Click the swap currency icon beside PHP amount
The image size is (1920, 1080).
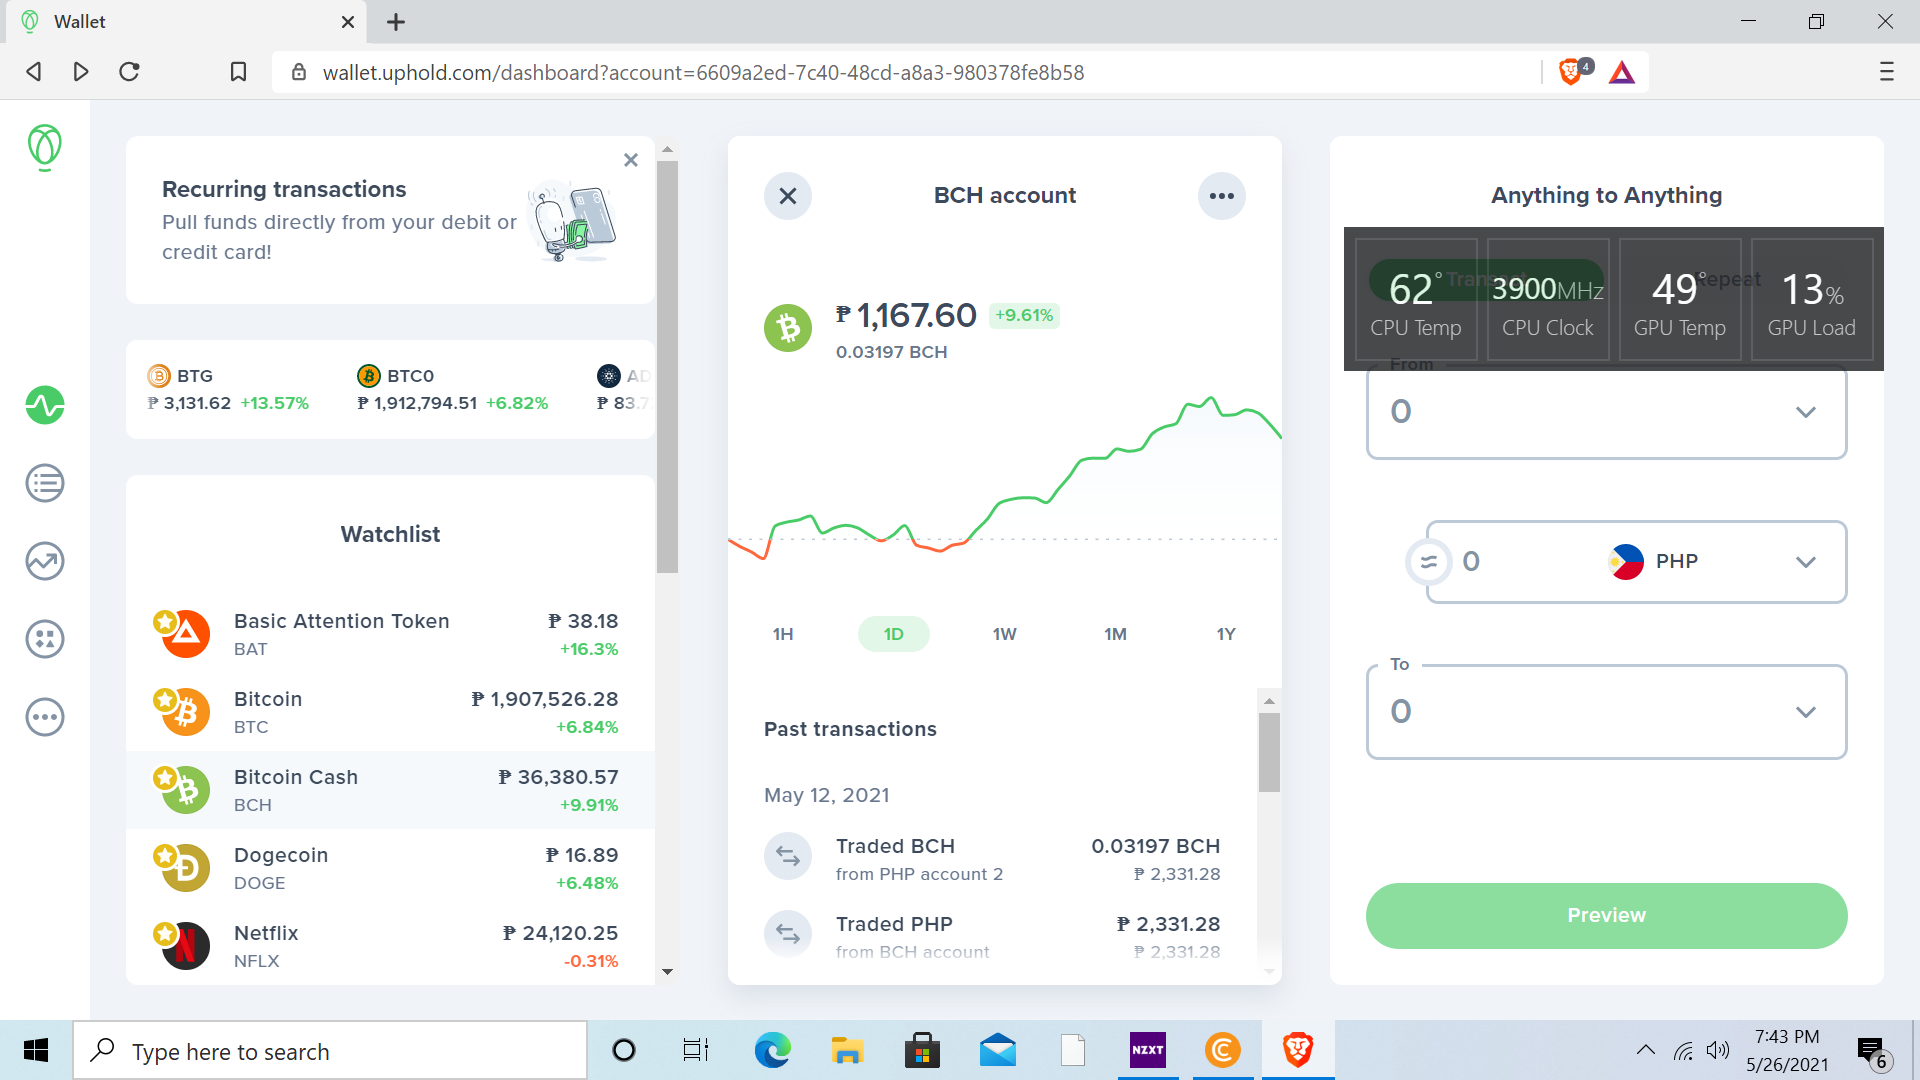[x=1429, y=562]
